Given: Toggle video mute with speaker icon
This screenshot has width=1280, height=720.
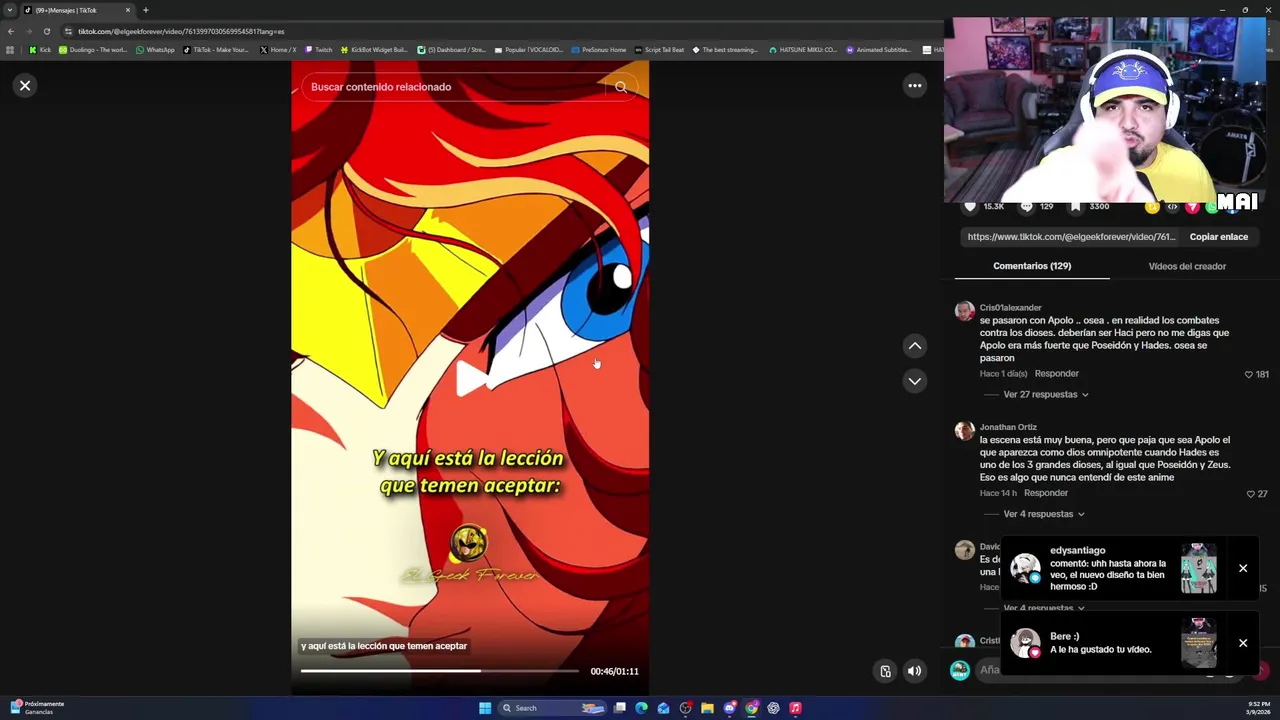Looking at the screenshot, I should click(x=914, y=672).
